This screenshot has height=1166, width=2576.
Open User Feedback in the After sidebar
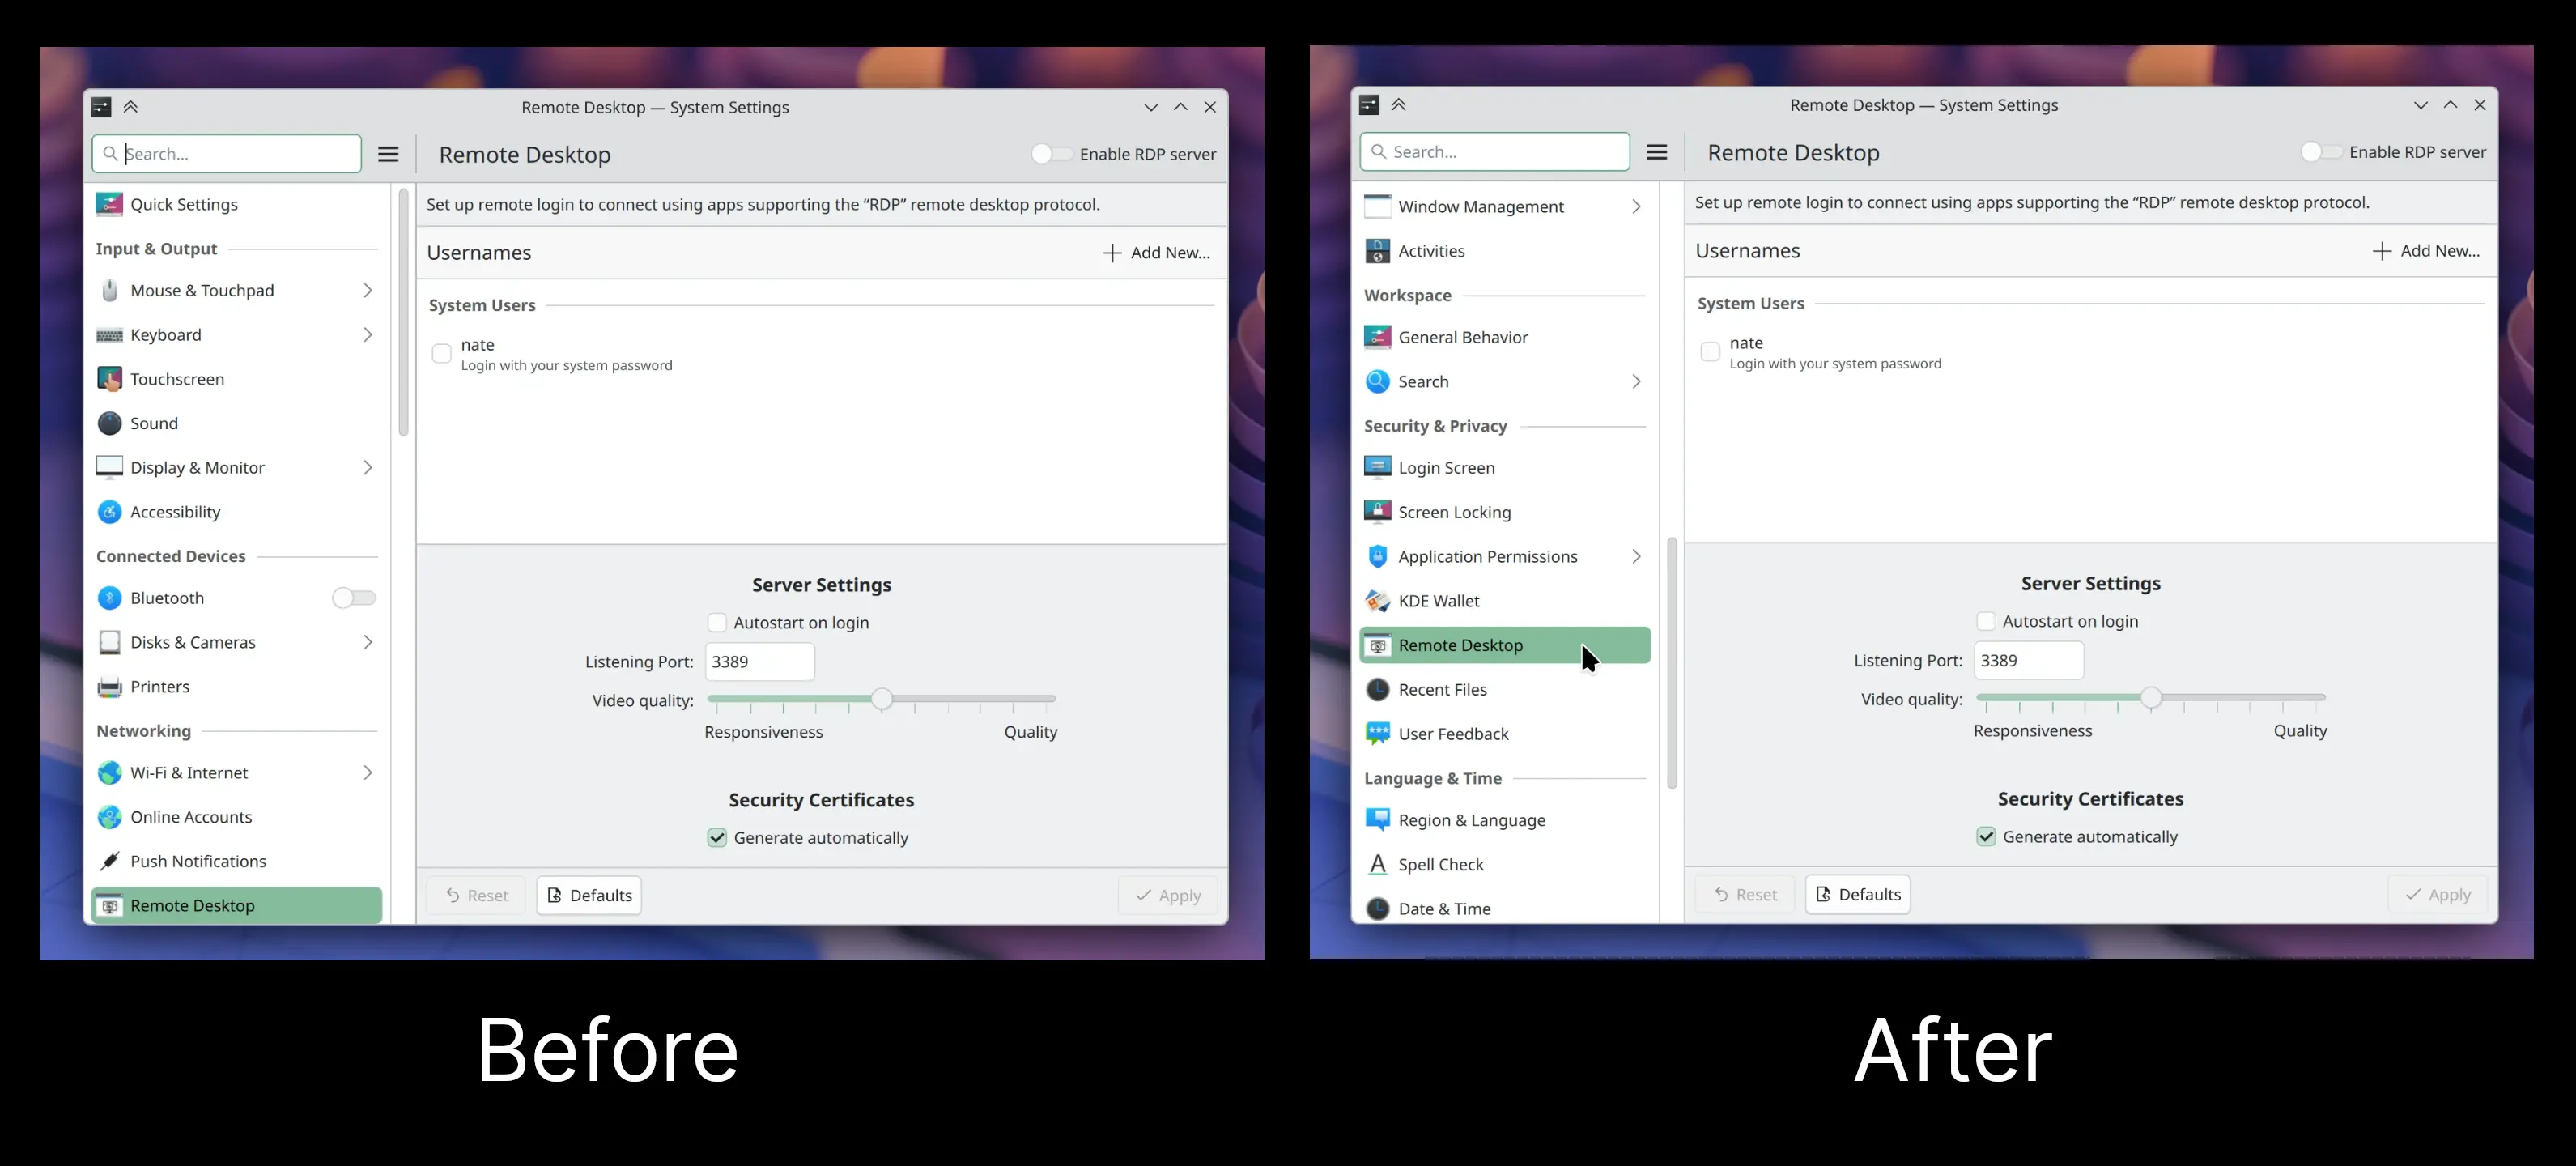pyautogui.click(x=1505, y=734)
